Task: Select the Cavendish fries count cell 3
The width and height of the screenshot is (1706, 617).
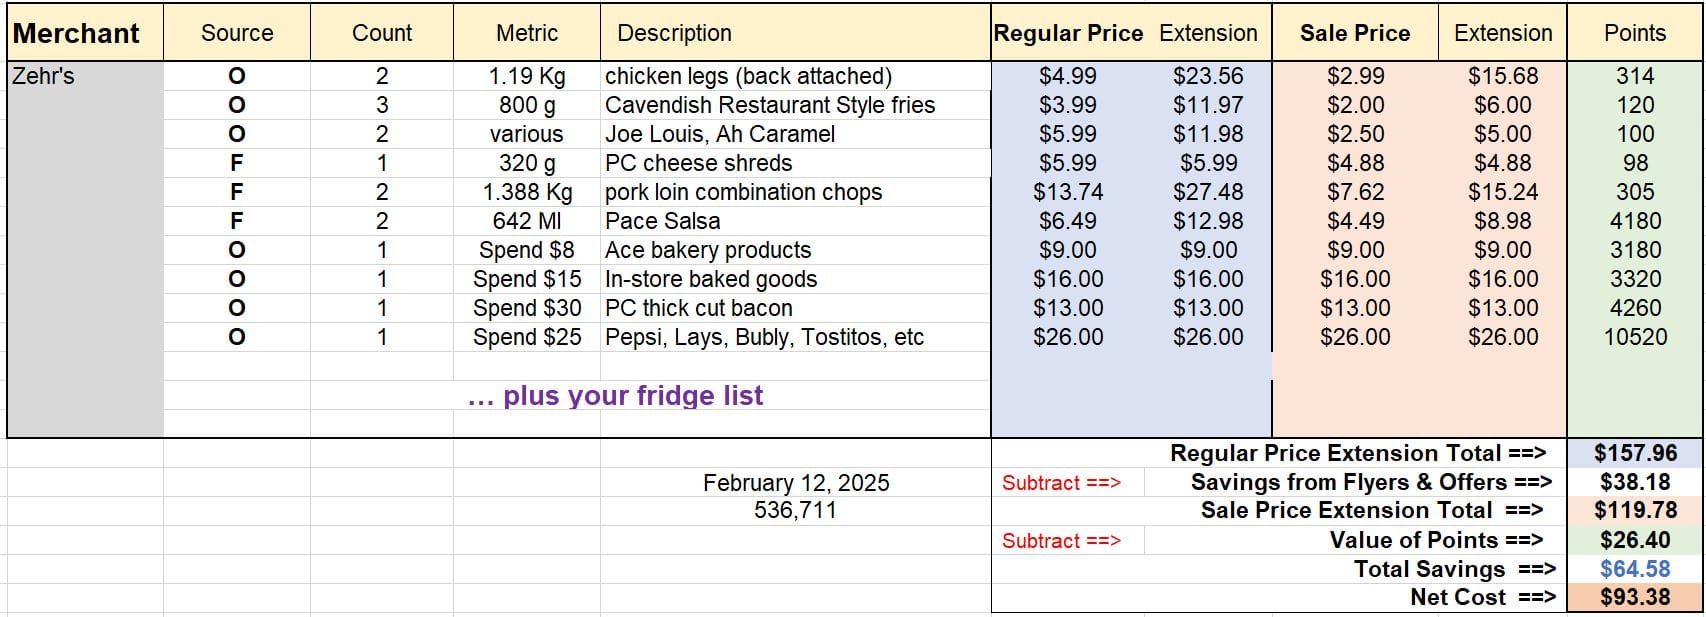Action: point(382,105)
